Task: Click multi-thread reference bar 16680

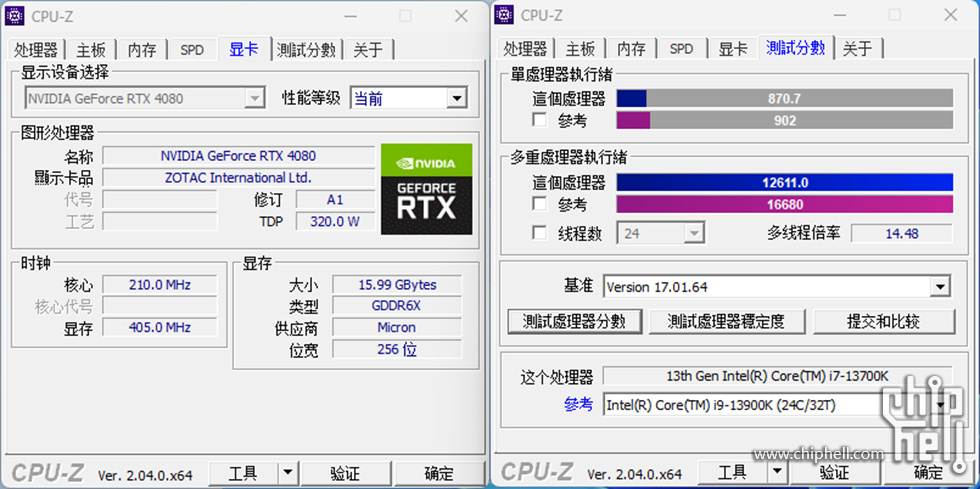Action: [x=784, y=204]
